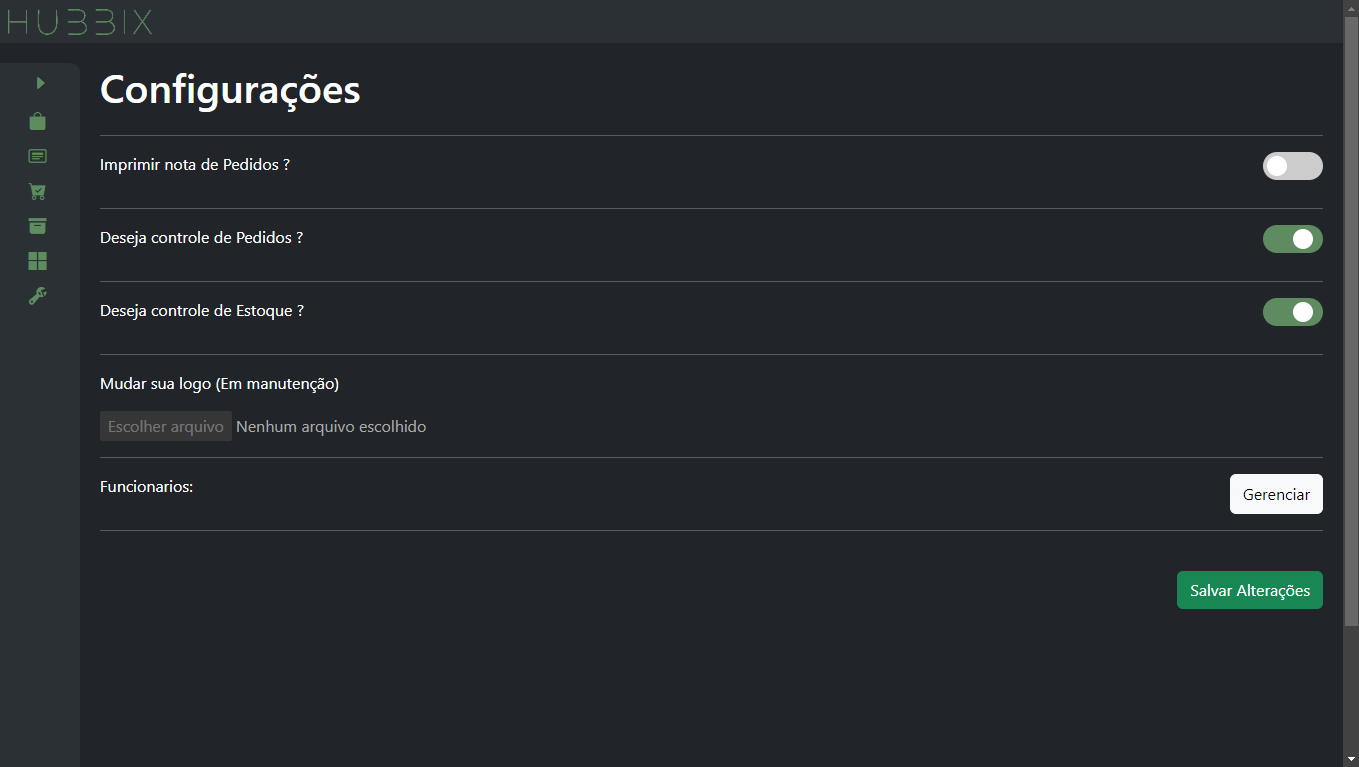Viewport: 1359px width, 767px height.
Task: Open the shopping cart checkmark icon
Action: point(38,191)
